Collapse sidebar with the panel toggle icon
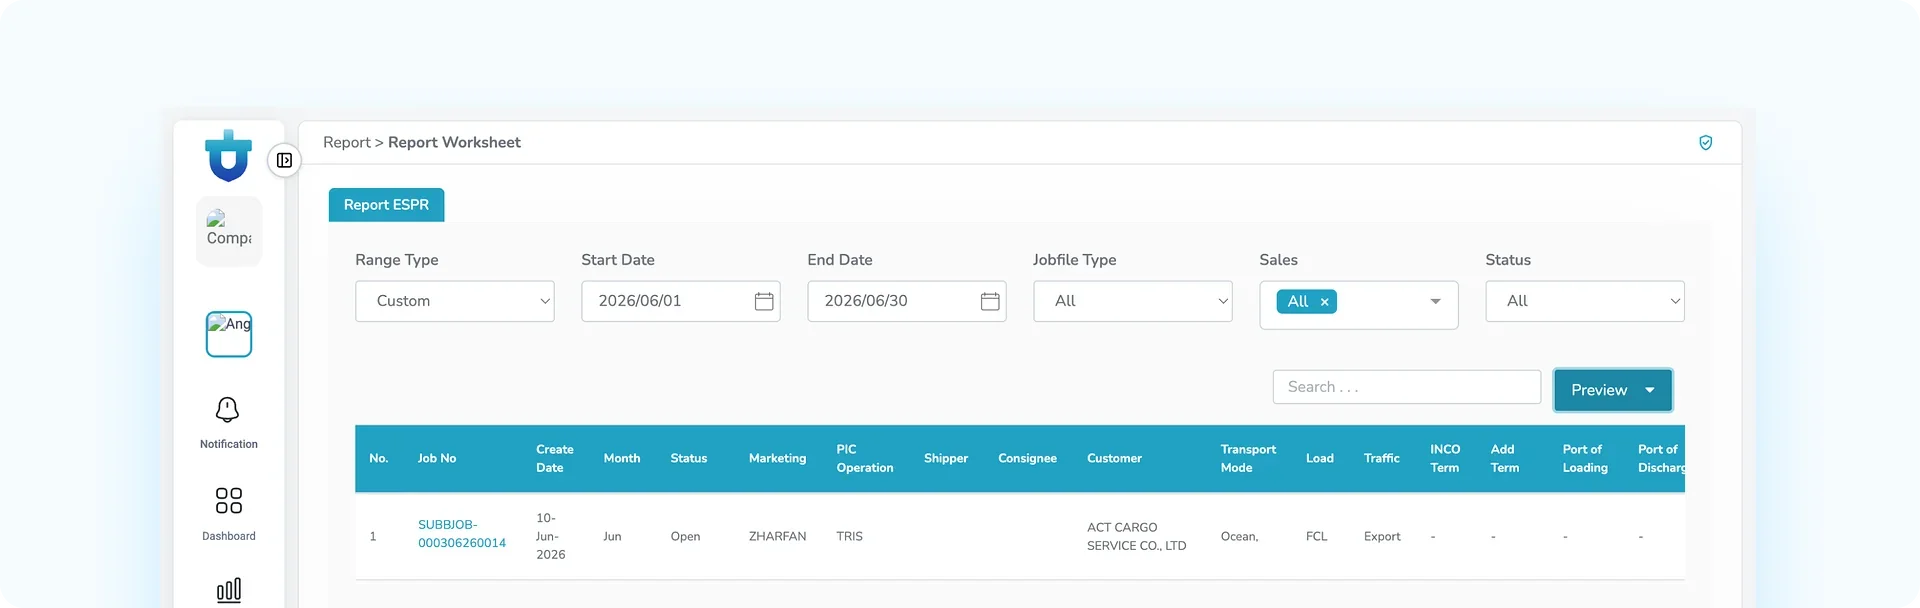 284,160
